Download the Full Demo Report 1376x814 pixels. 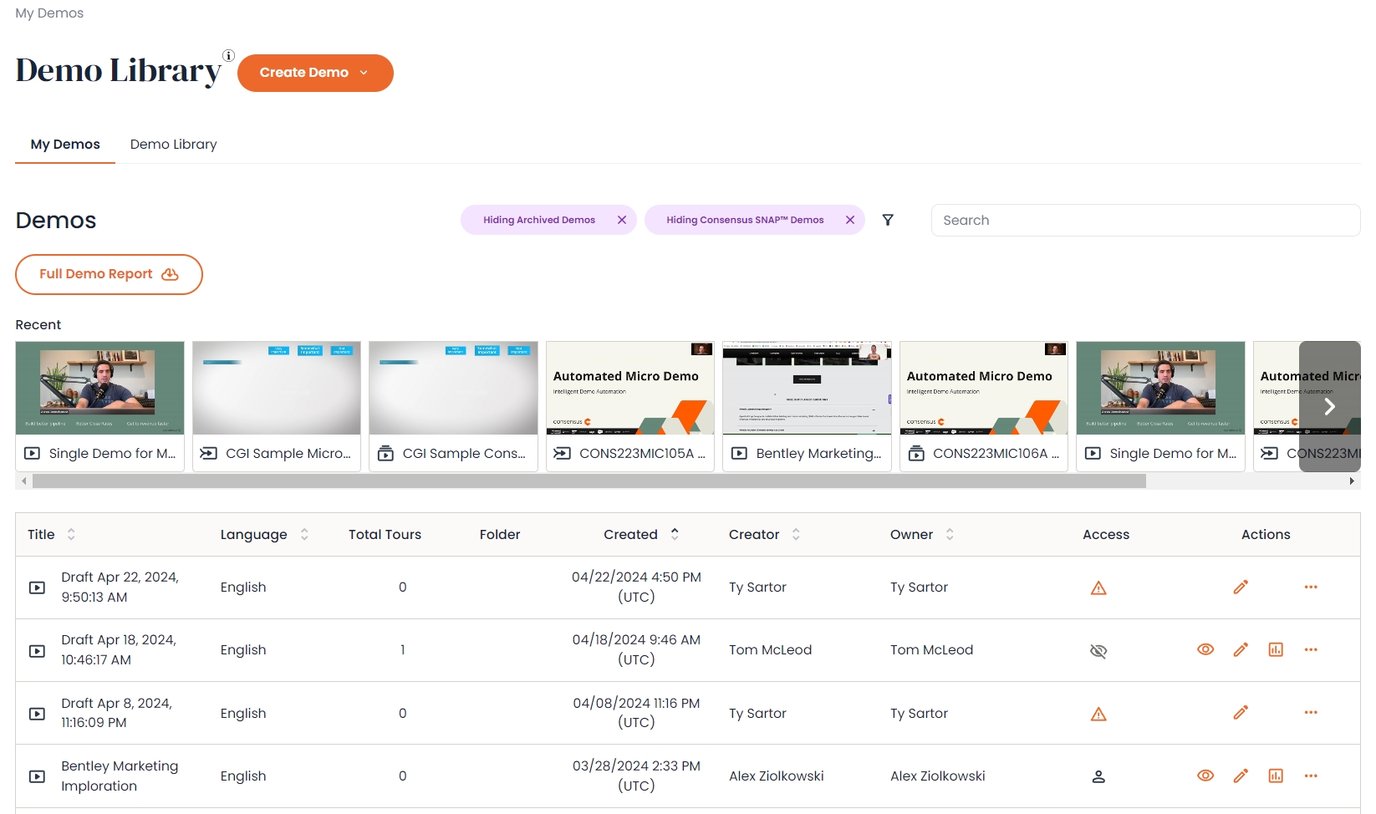click(108, 273)
